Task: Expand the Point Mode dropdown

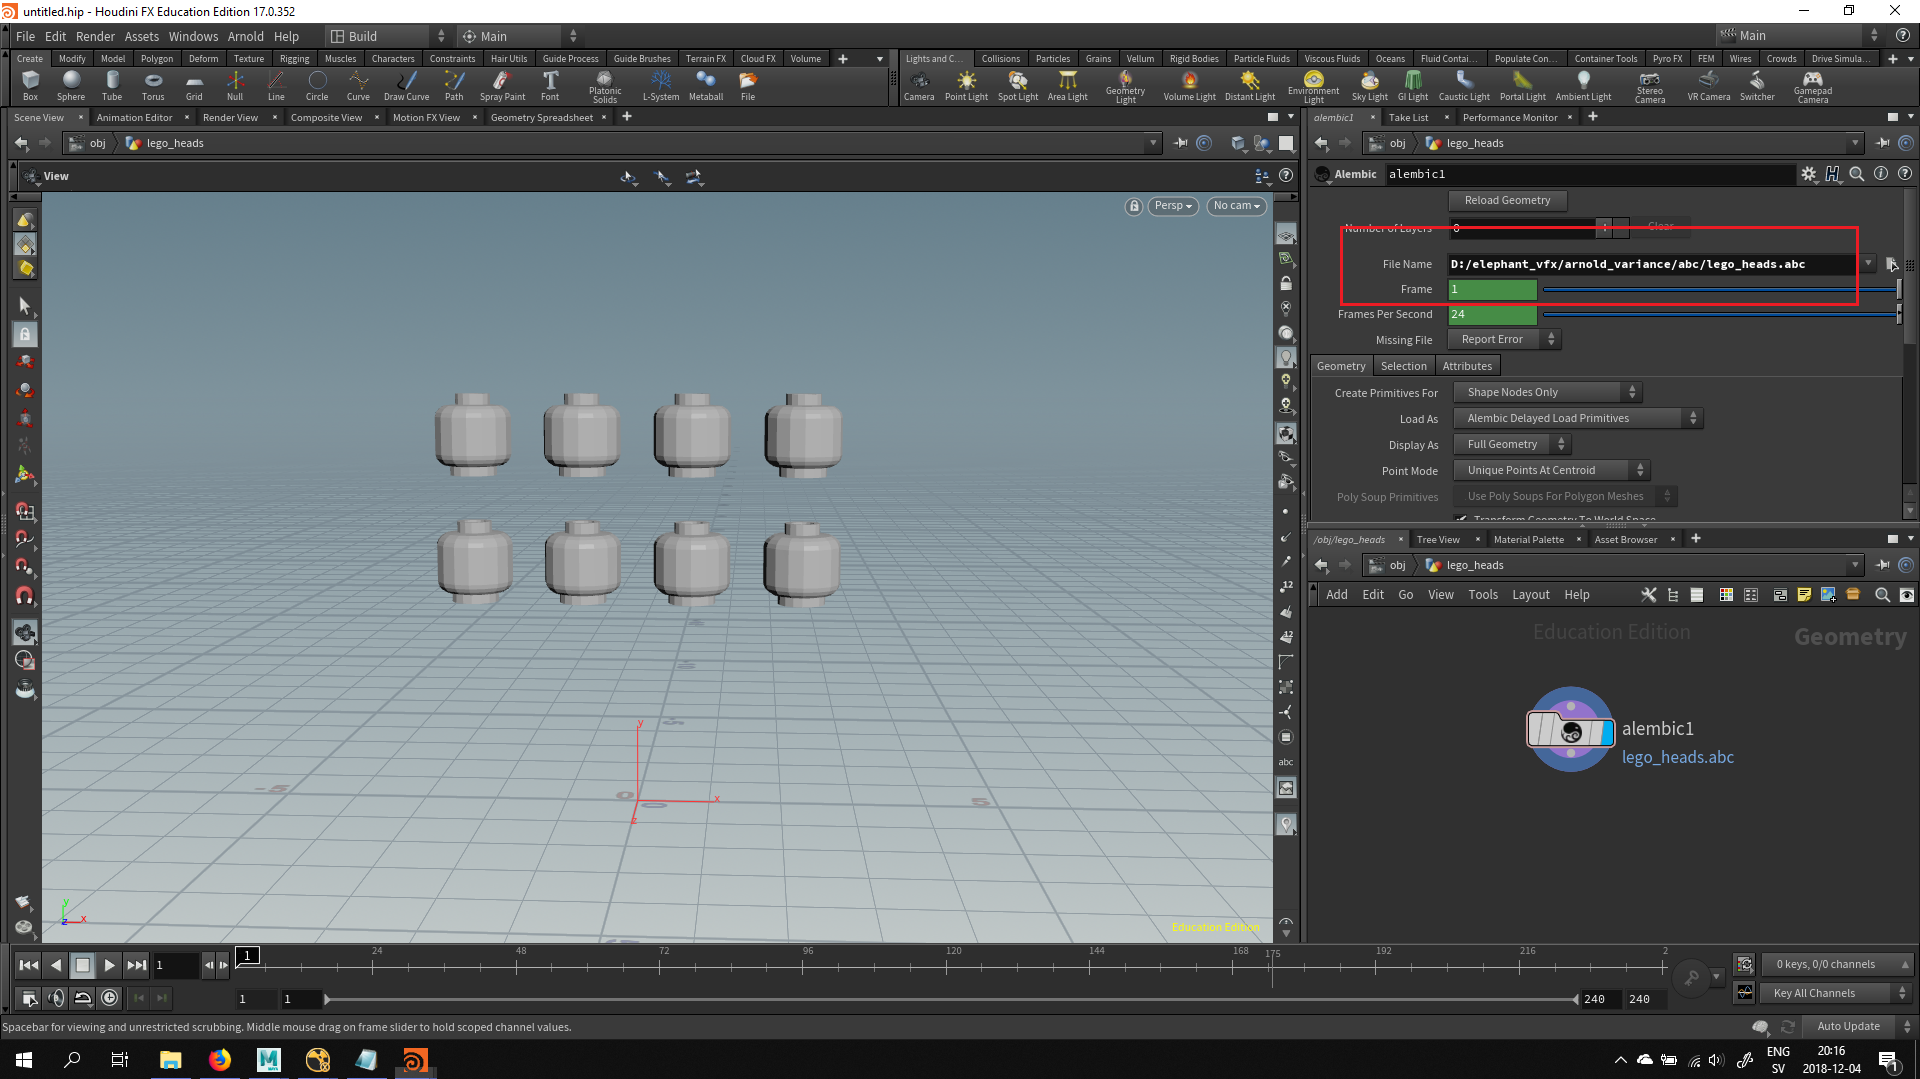Action: point(1550,470)
